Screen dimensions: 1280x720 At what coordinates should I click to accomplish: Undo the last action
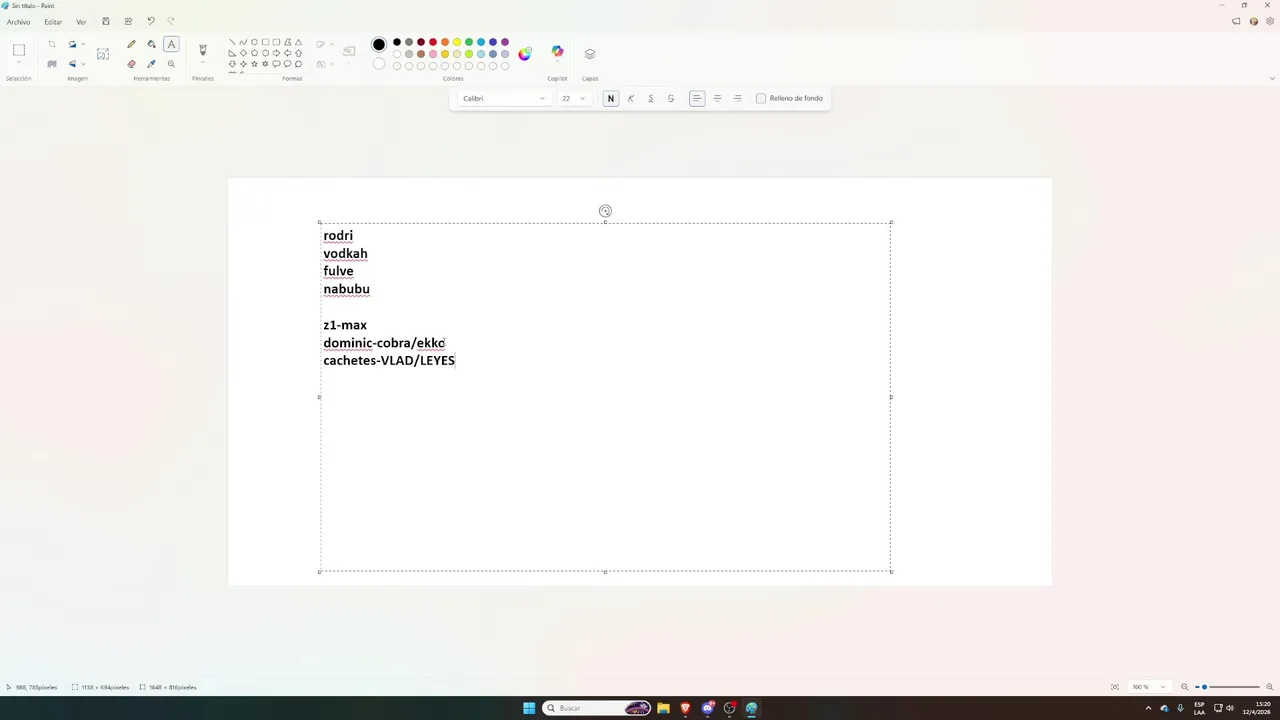[x=151, y=21]
